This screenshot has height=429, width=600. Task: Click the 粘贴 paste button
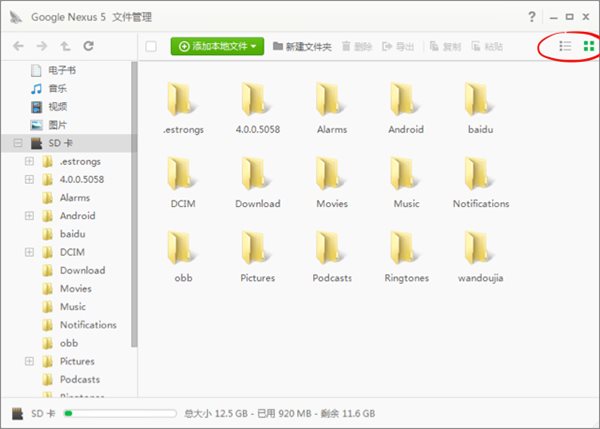pos(487,46)
